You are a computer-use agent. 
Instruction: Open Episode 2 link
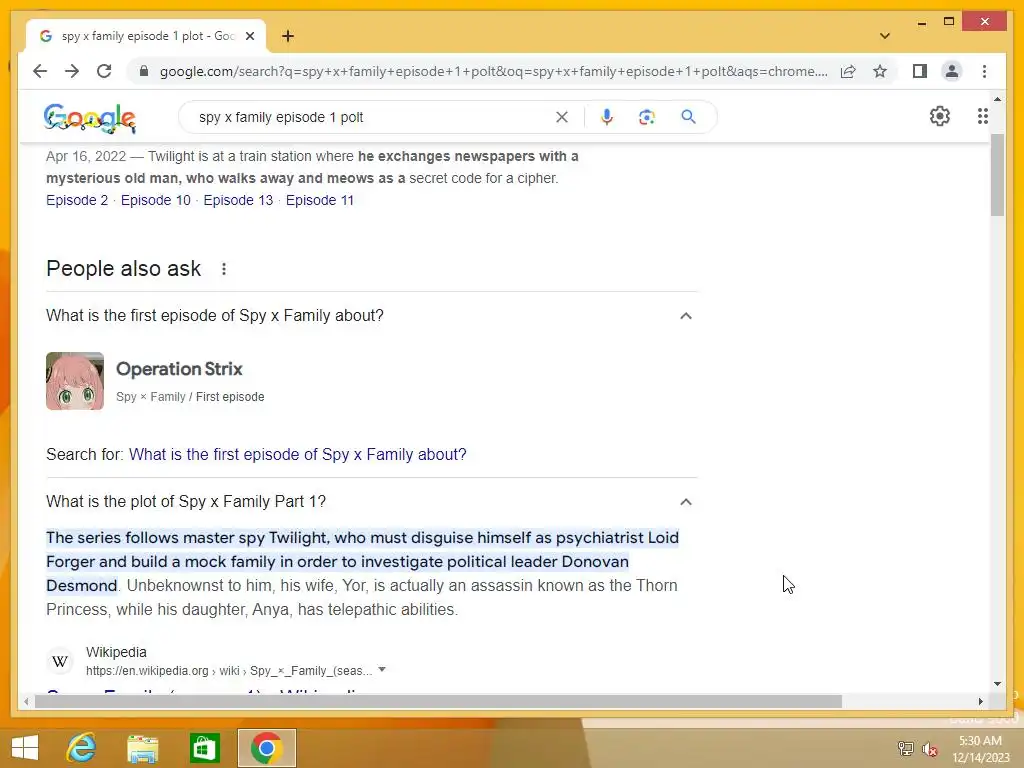click(77, 200)
